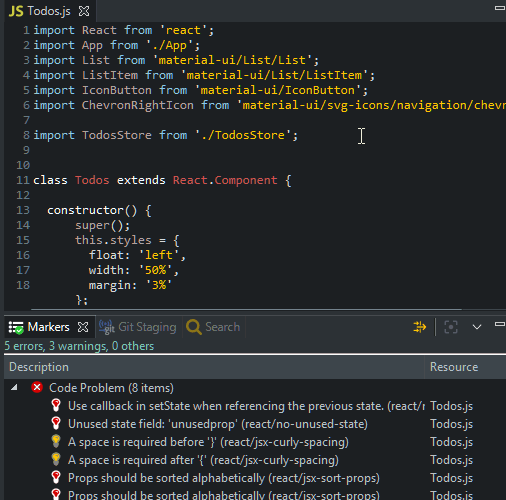Click Todos.js resource of setState error row
This screenshot has width=506, height=500.
coord(451,406)
